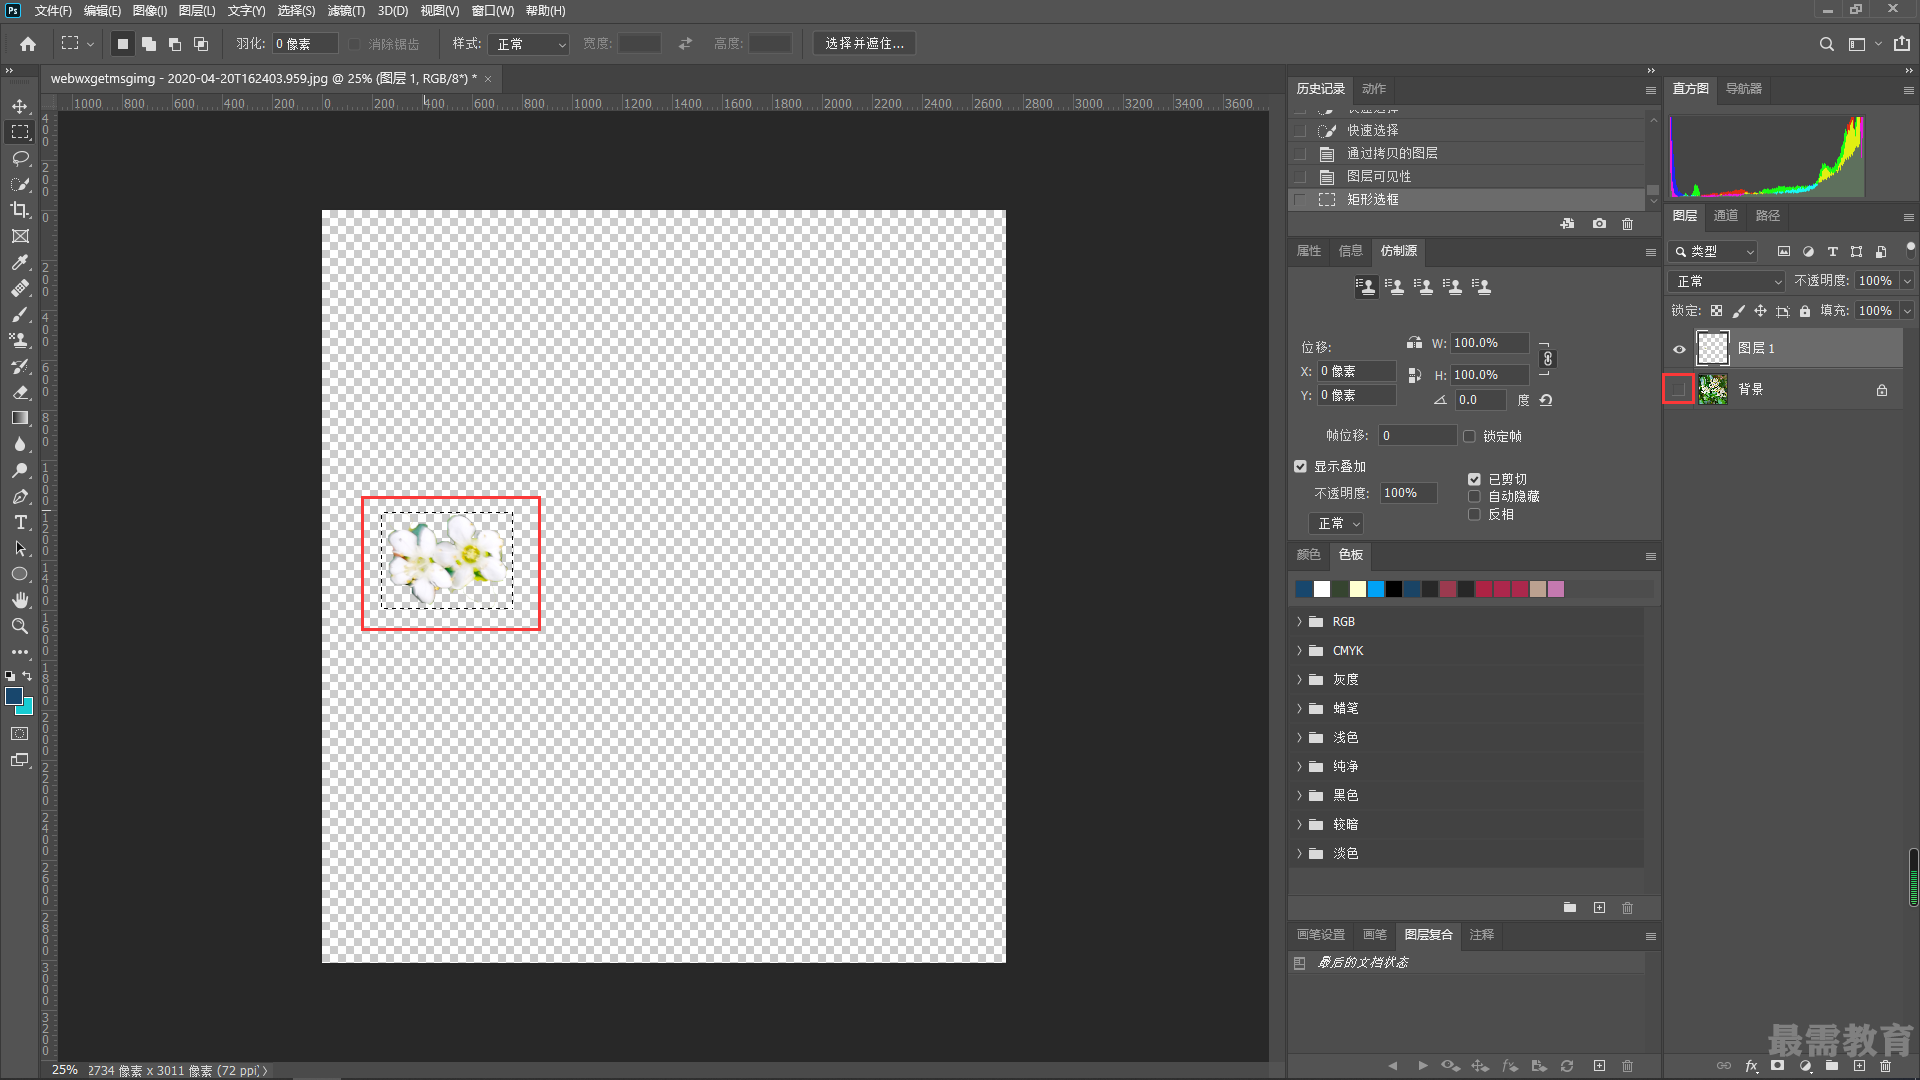The width and height of the screenshot is (1920, 1080).
Task: Open the layer filter 类型 dropdown
Action: click(1713, 252)
